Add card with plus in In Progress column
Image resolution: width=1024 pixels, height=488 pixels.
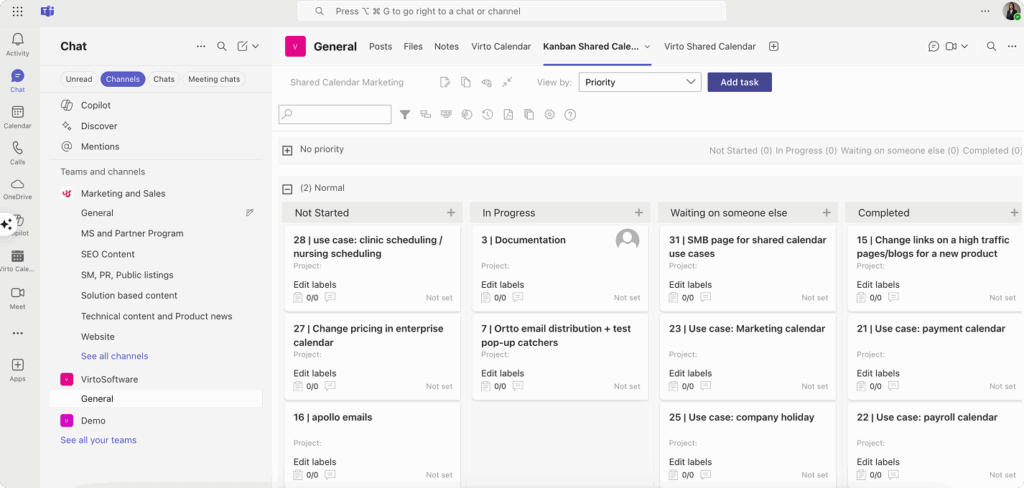(639, 212)
